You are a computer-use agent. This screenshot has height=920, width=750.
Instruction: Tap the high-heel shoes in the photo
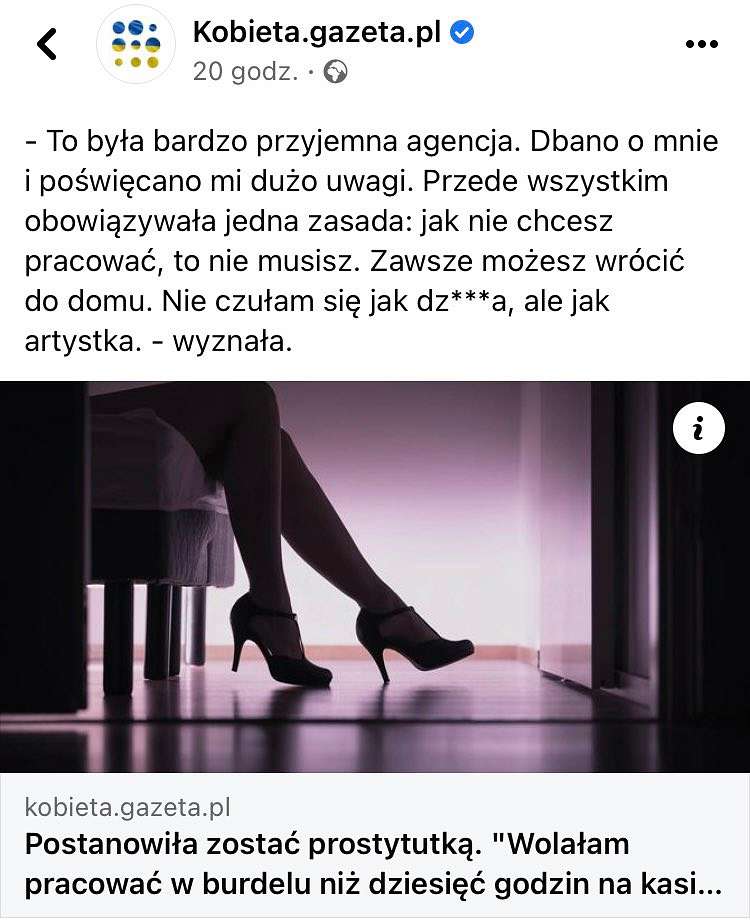coord(351,641)
